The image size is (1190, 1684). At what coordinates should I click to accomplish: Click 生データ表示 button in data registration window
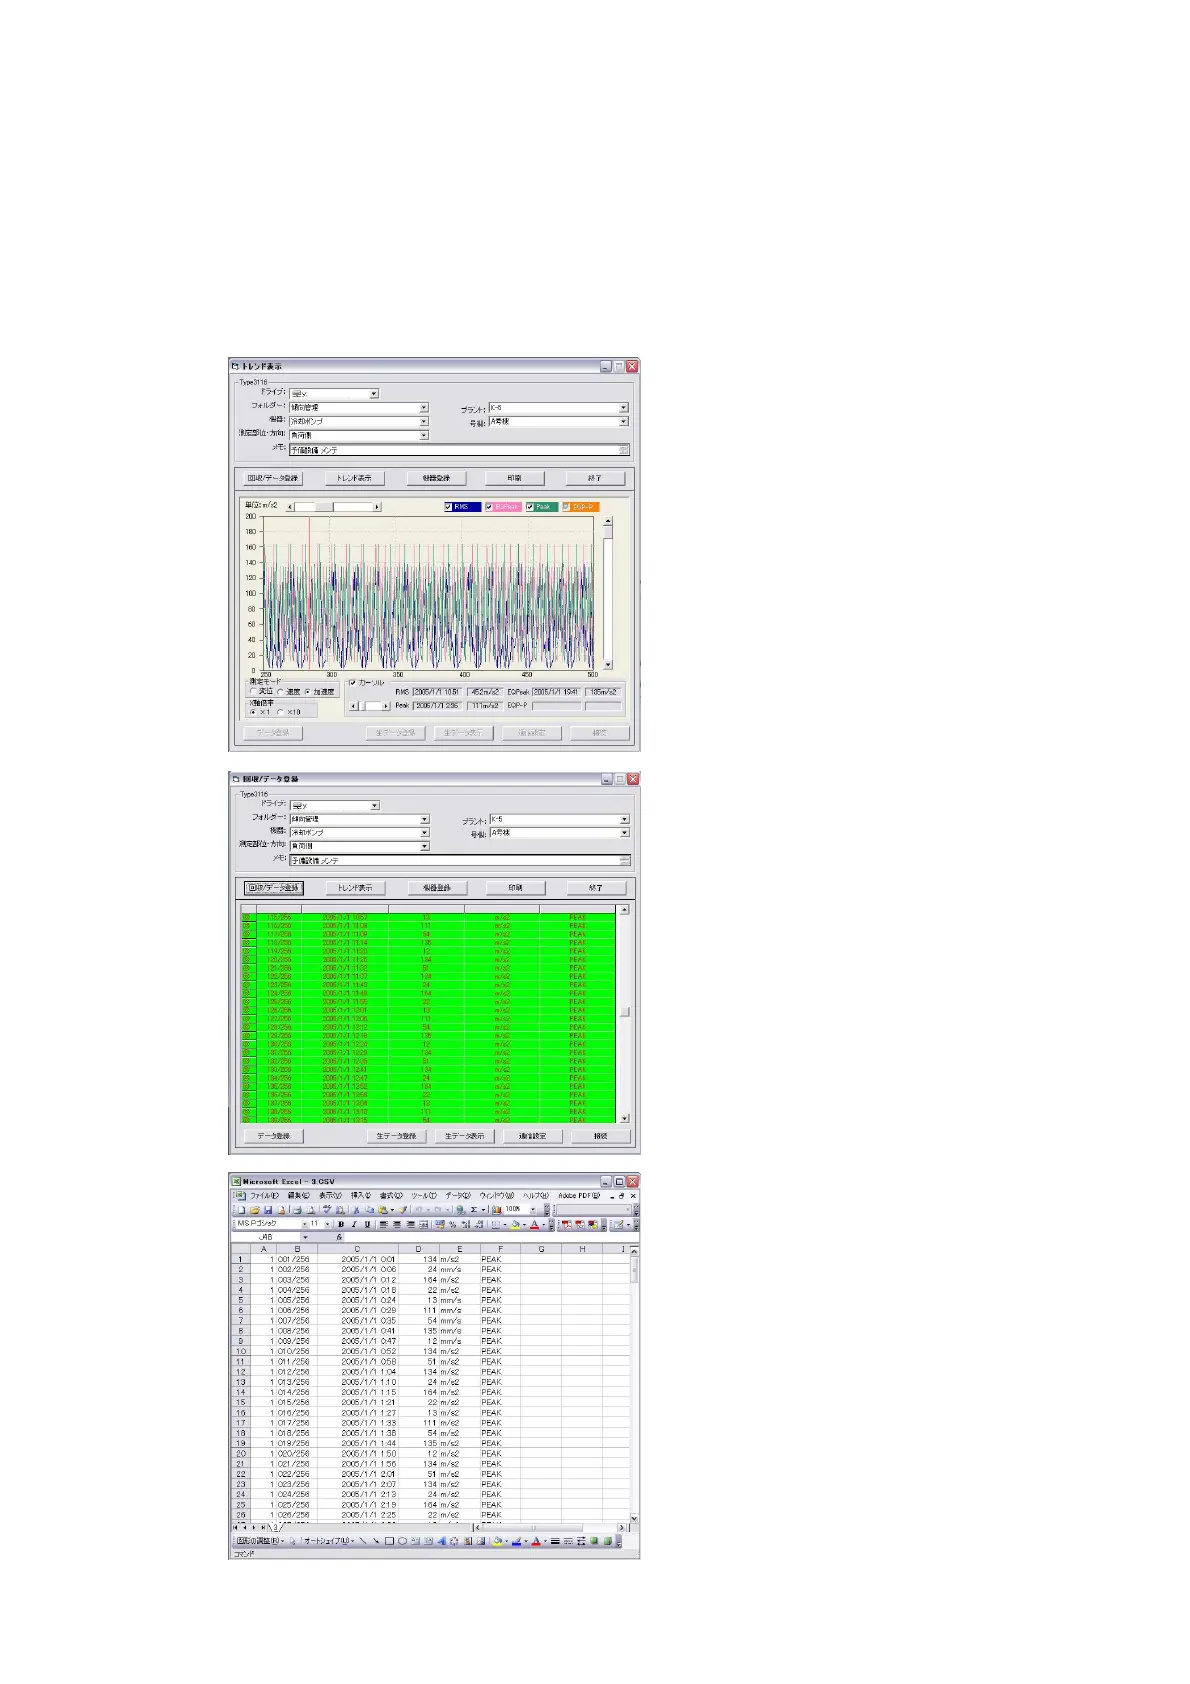(x=465, y=1136)
